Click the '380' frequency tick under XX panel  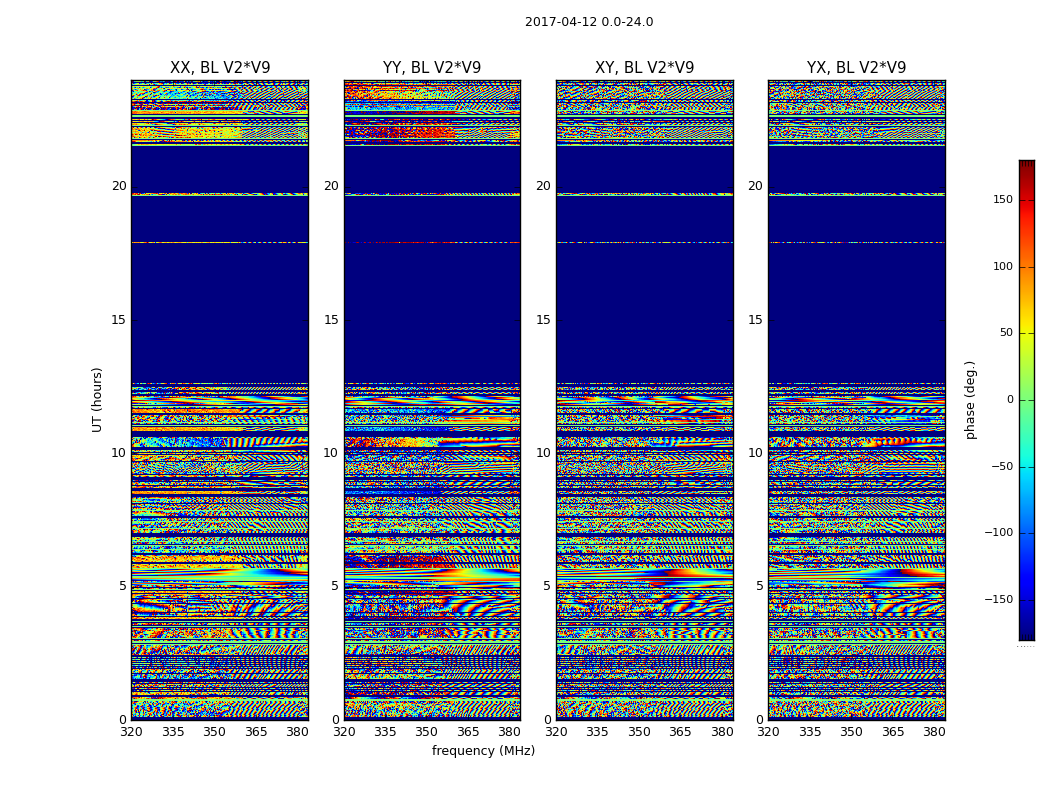pos(297,732)
